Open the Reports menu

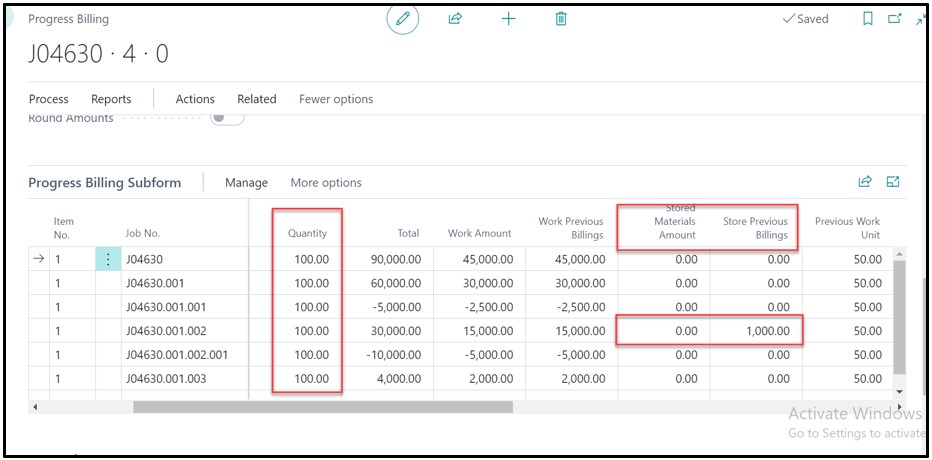(111, 99)
